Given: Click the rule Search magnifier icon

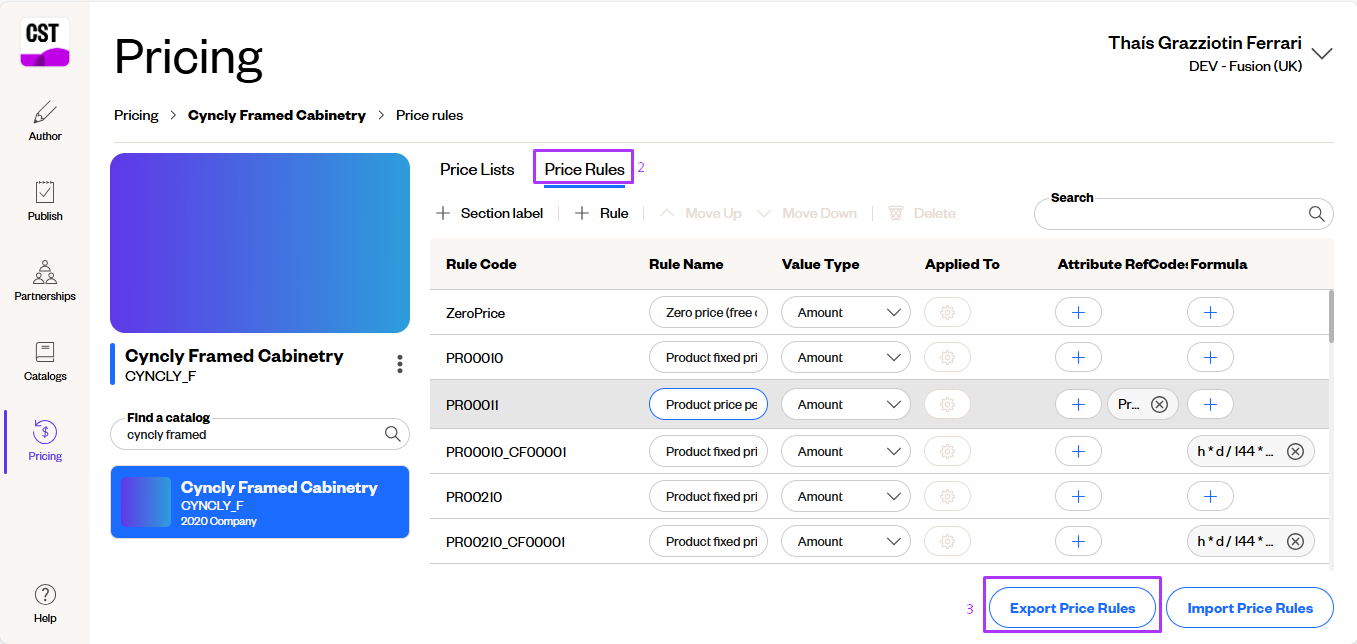Looking at the screenshot, I should coord(1317,213).
